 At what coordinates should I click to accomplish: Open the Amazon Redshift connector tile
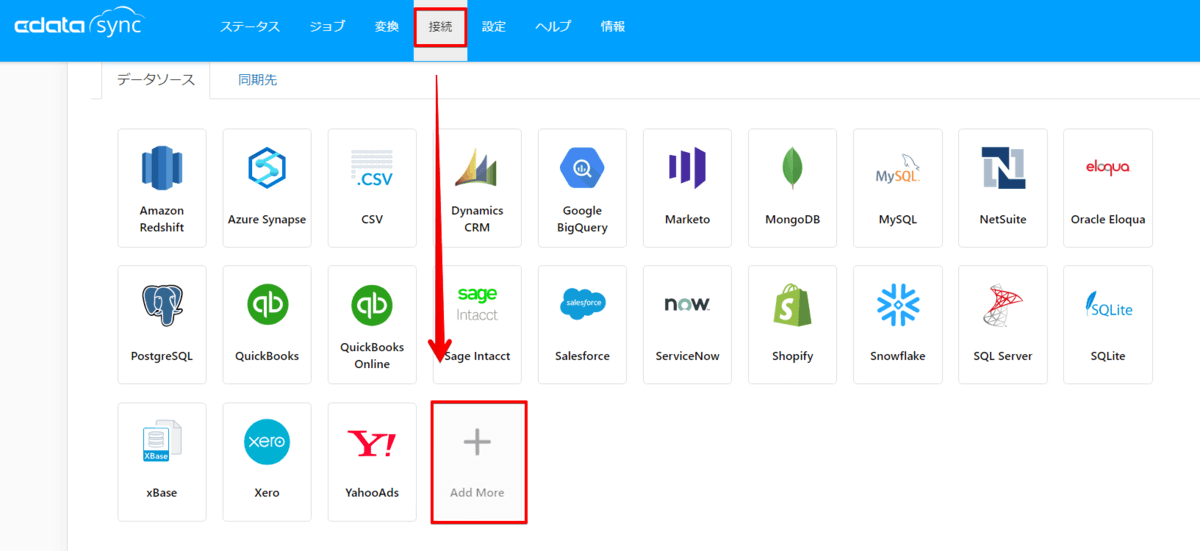(162, 188)
